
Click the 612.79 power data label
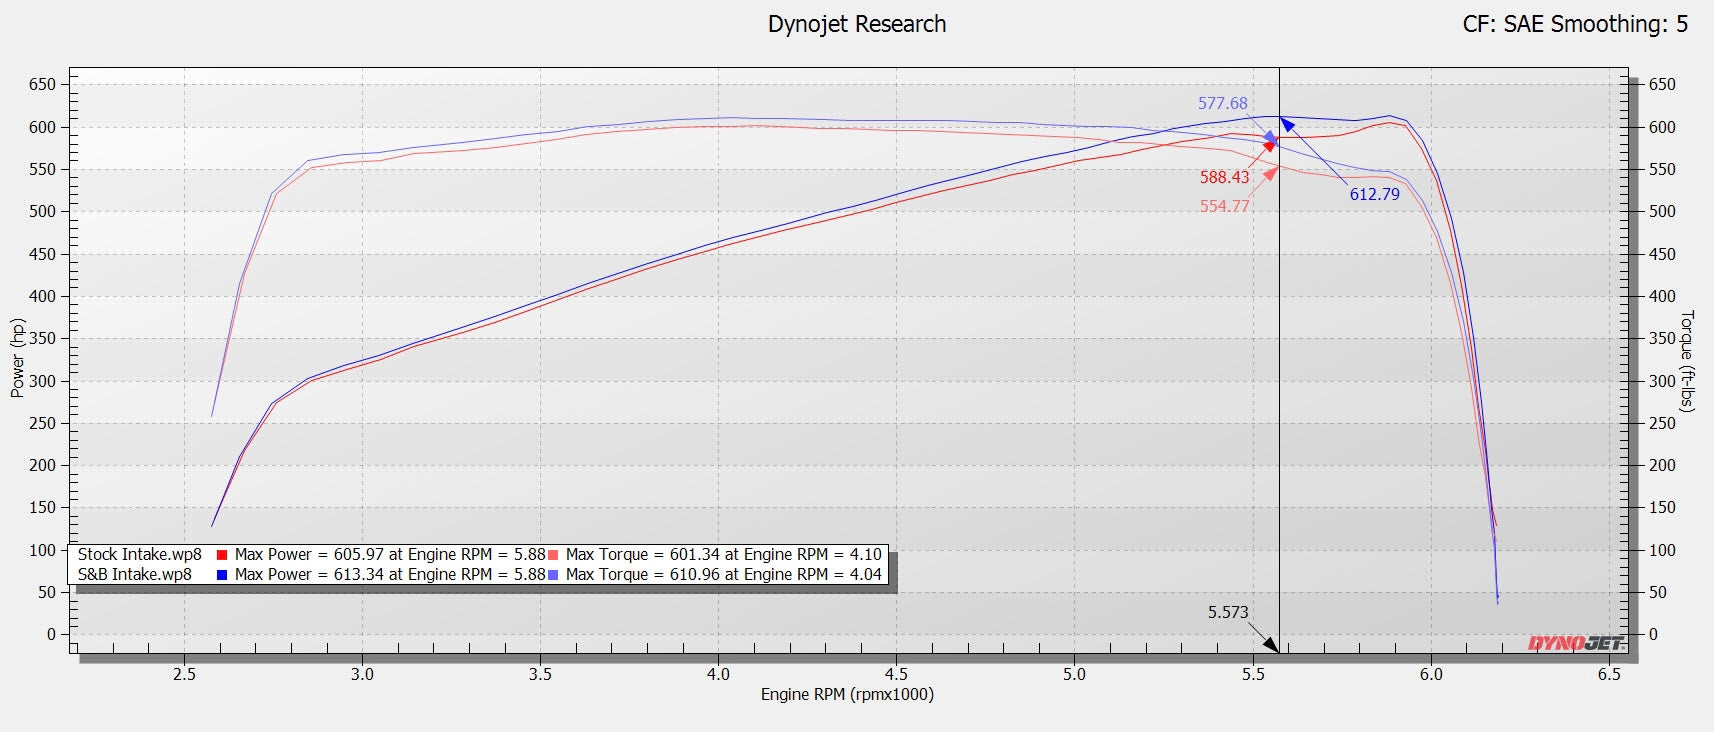(x=1374, y=194)
